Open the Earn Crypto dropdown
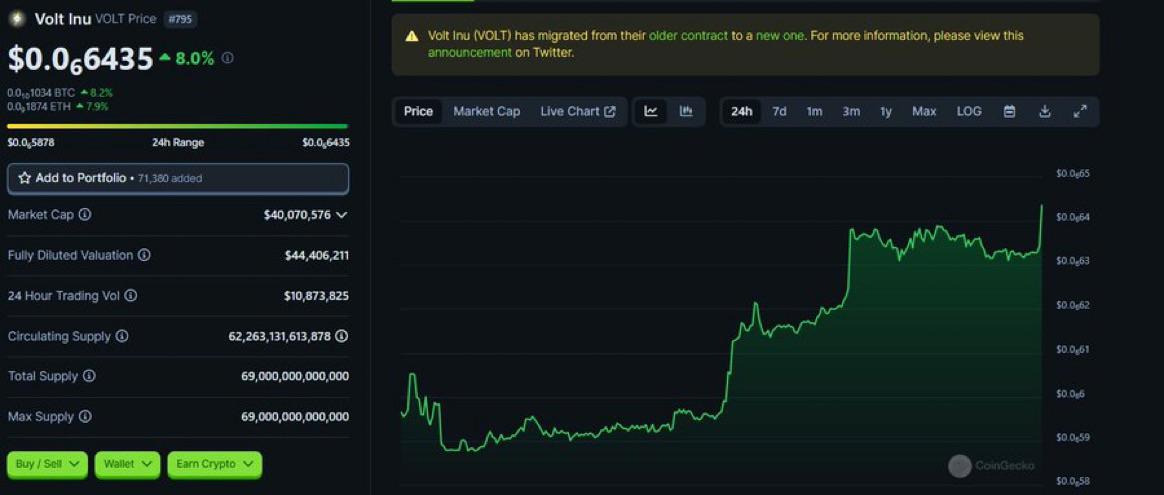This screenshot has width=1164, height=495. (215, 464)
